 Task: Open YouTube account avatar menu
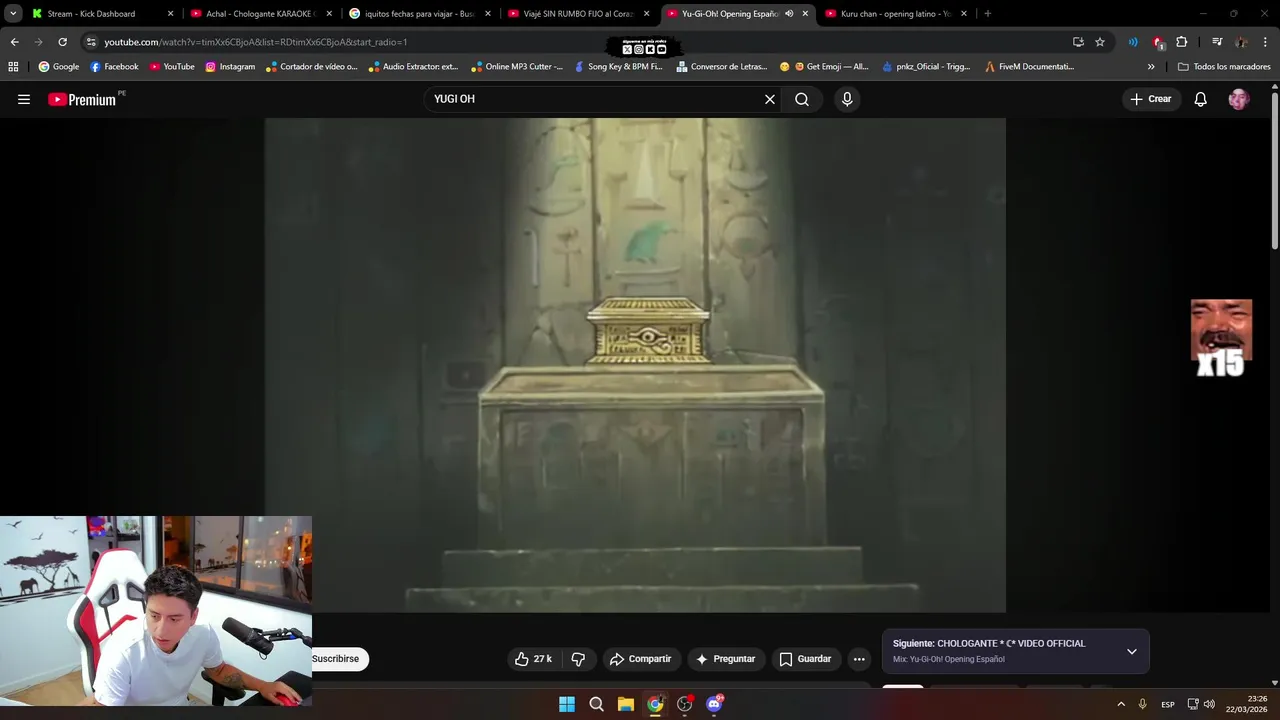[x=1239, y=99]
